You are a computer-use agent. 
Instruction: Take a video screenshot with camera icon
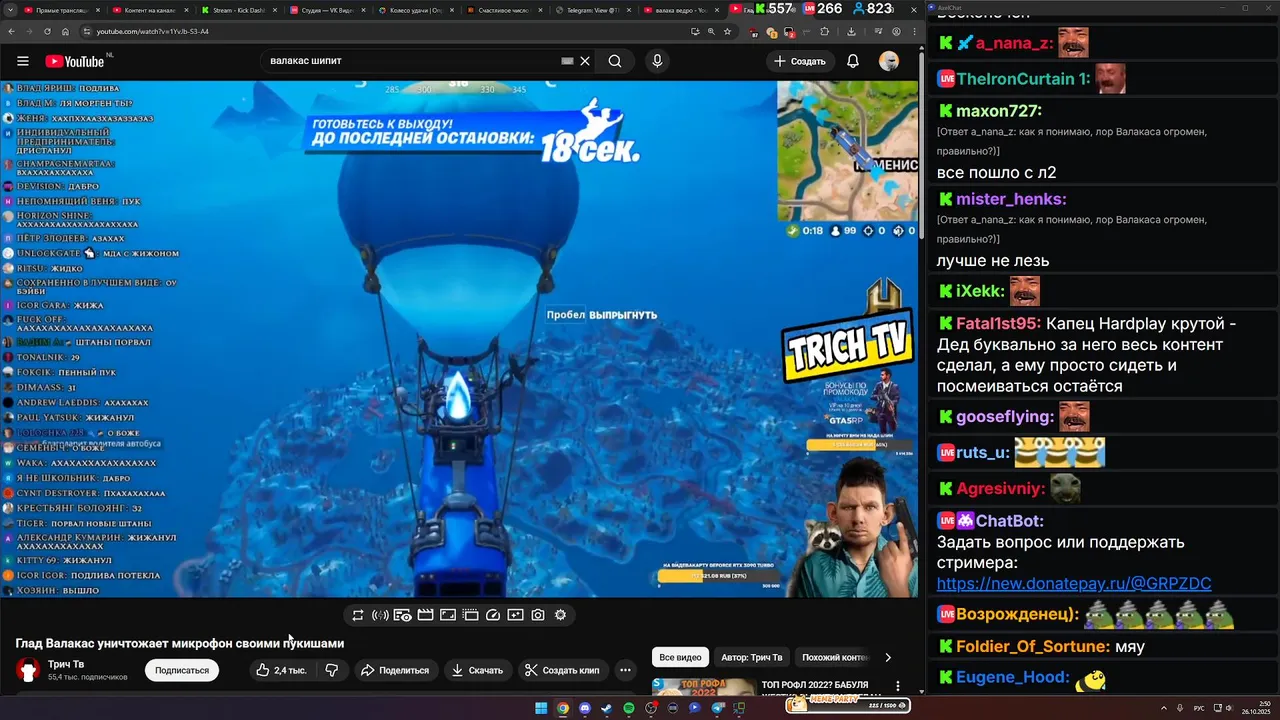[538, 615]
